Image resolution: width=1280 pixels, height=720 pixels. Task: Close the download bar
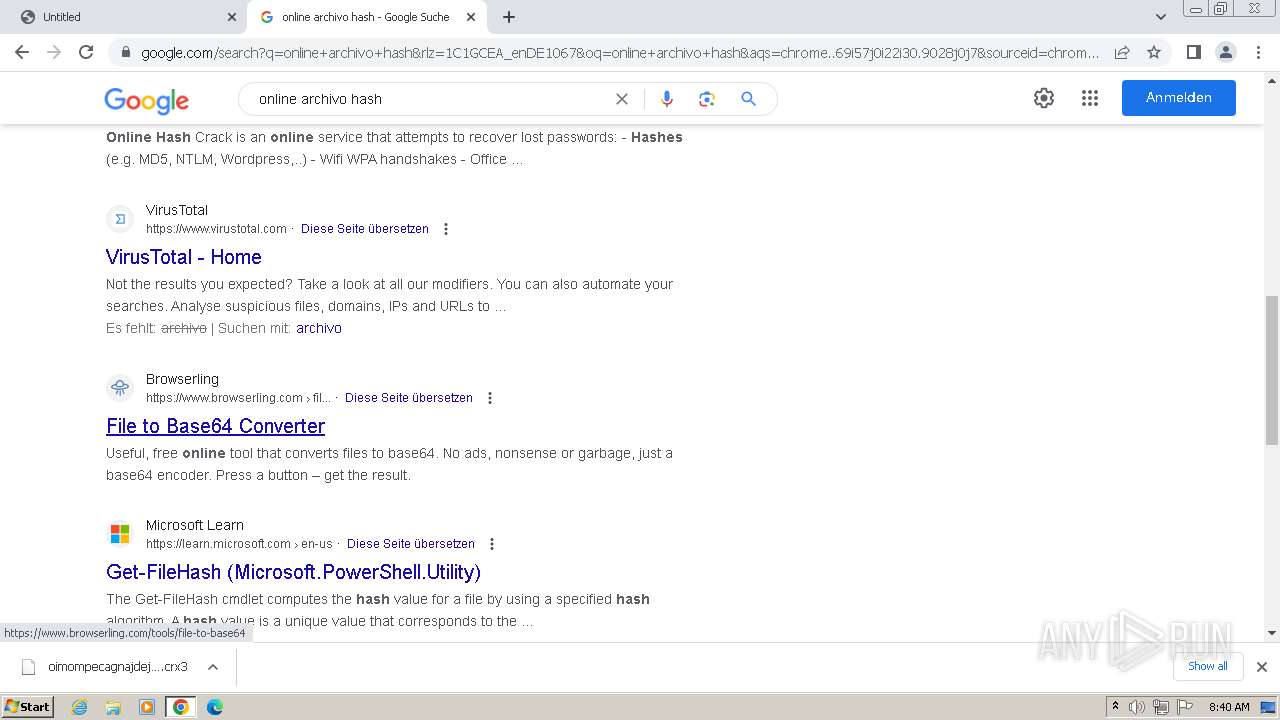coord(1262,667)
